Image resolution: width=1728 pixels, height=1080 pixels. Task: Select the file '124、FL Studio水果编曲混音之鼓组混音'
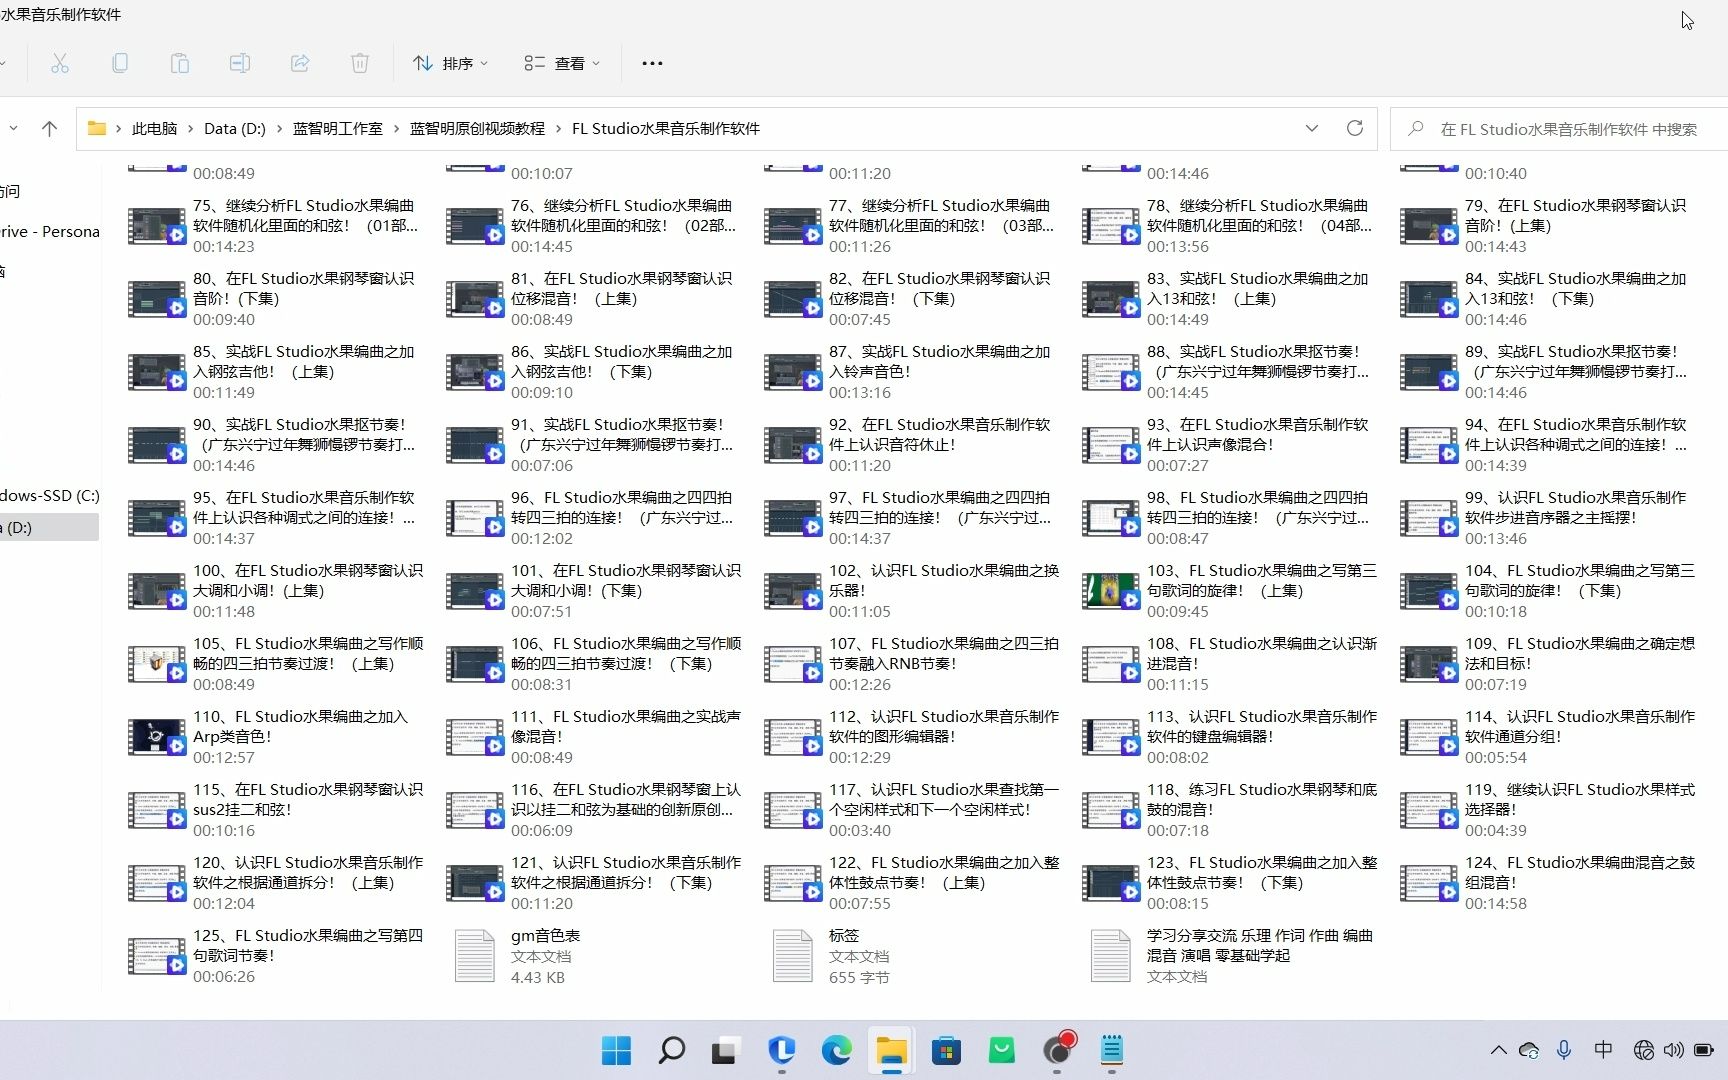coord(1548,882)
